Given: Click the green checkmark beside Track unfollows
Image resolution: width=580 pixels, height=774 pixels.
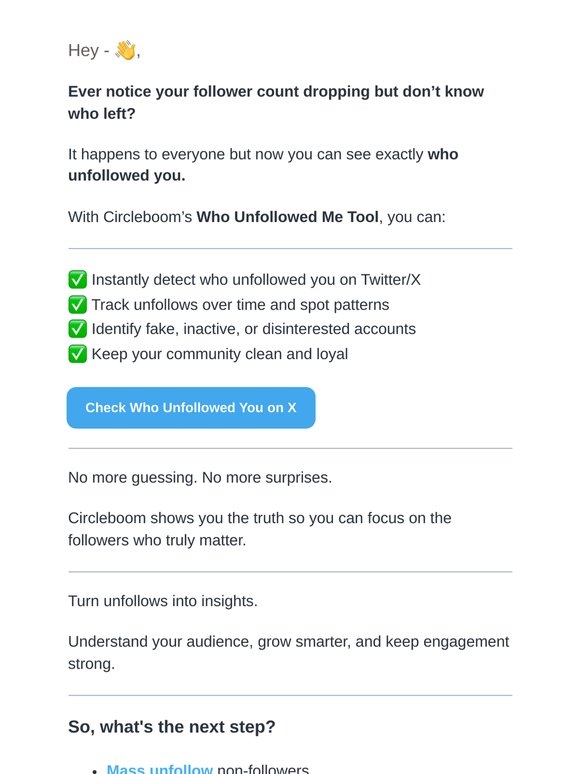Looking at the screenshot, I should point(77,305).
